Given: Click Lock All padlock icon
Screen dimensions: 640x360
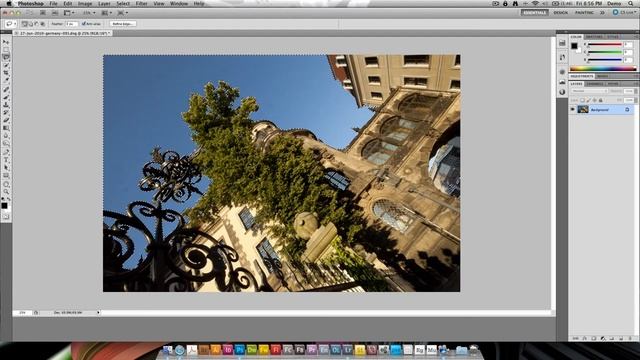Looking at the screenshot, I should click(x=600, y=100).
